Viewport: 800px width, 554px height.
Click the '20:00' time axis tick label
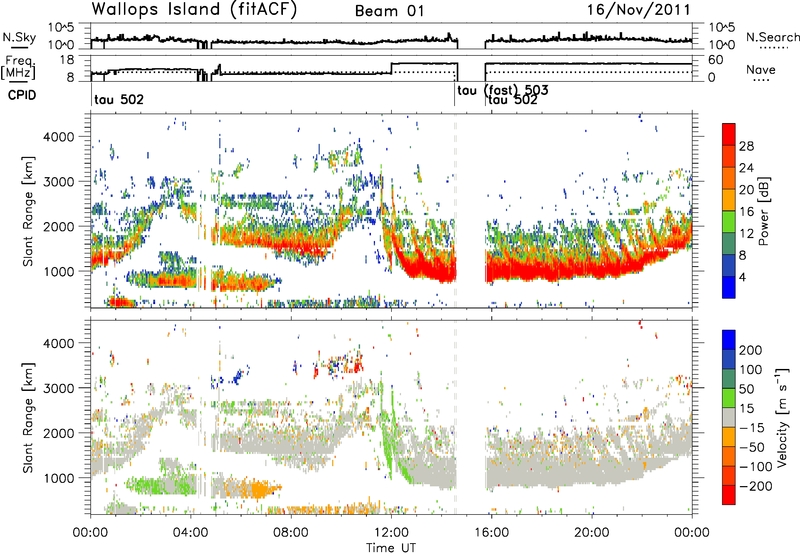[x=592, y=533]
